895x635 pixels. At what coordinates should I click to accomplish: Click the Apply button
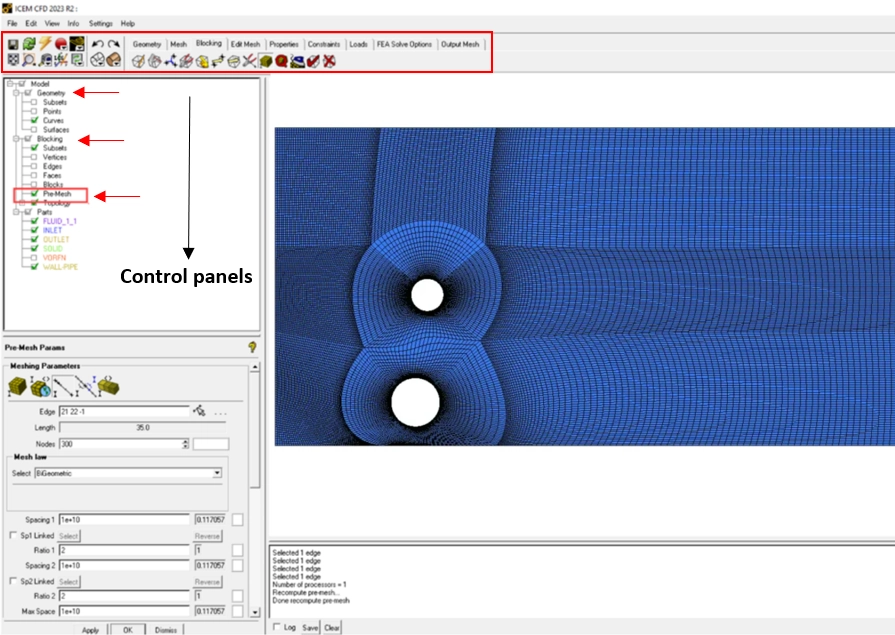90,629
